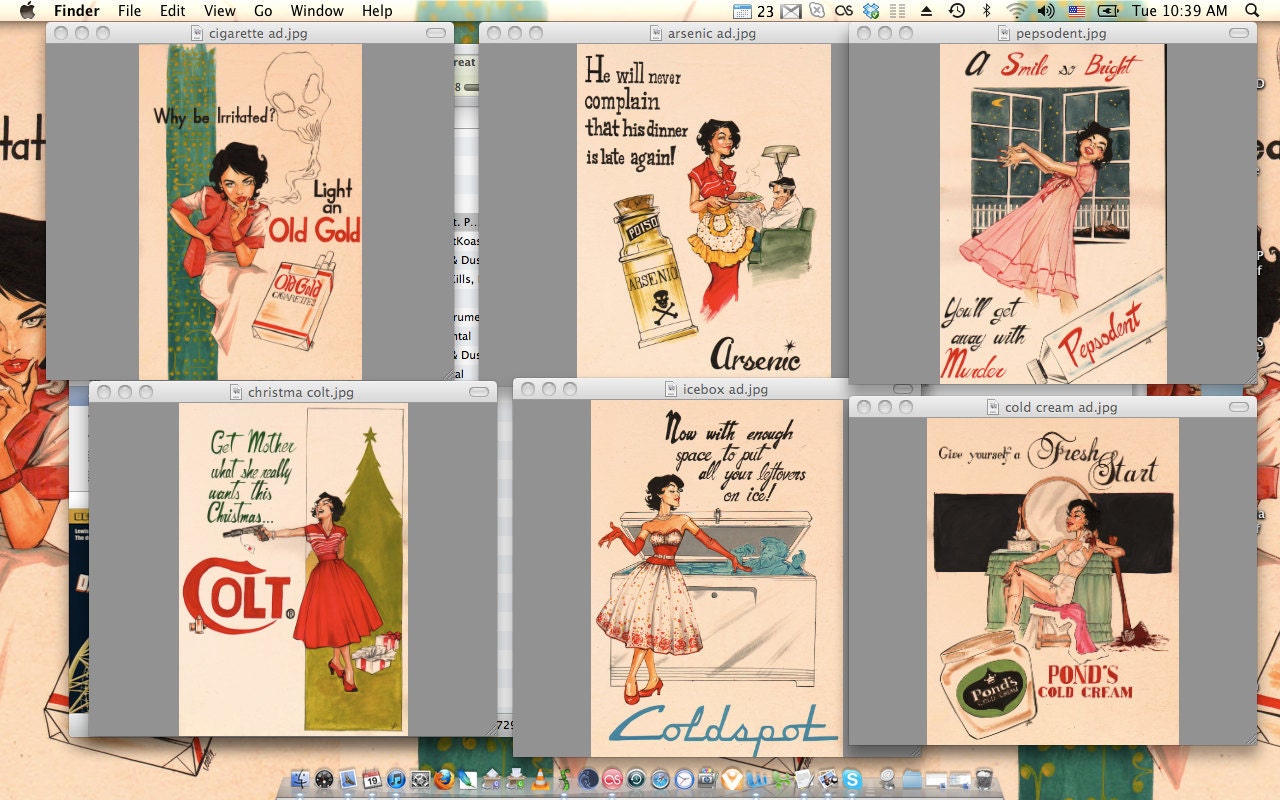Toggle toolbar button of cold cream ad.jpg window
1280x800 pixels.
(1239, 407)
